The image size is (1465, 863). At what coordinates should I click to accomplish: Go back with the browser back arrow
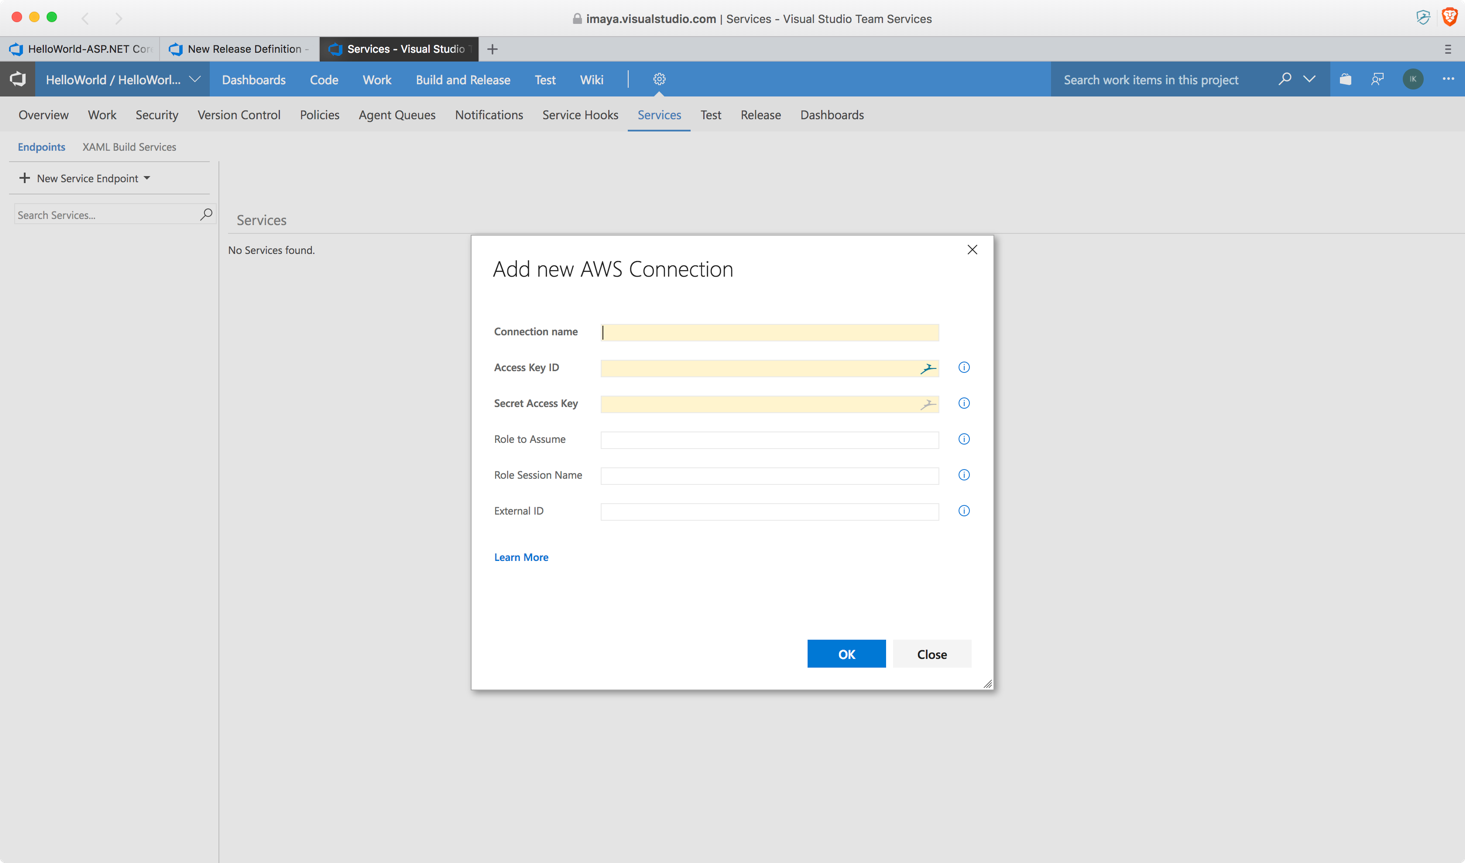[85, 18]
